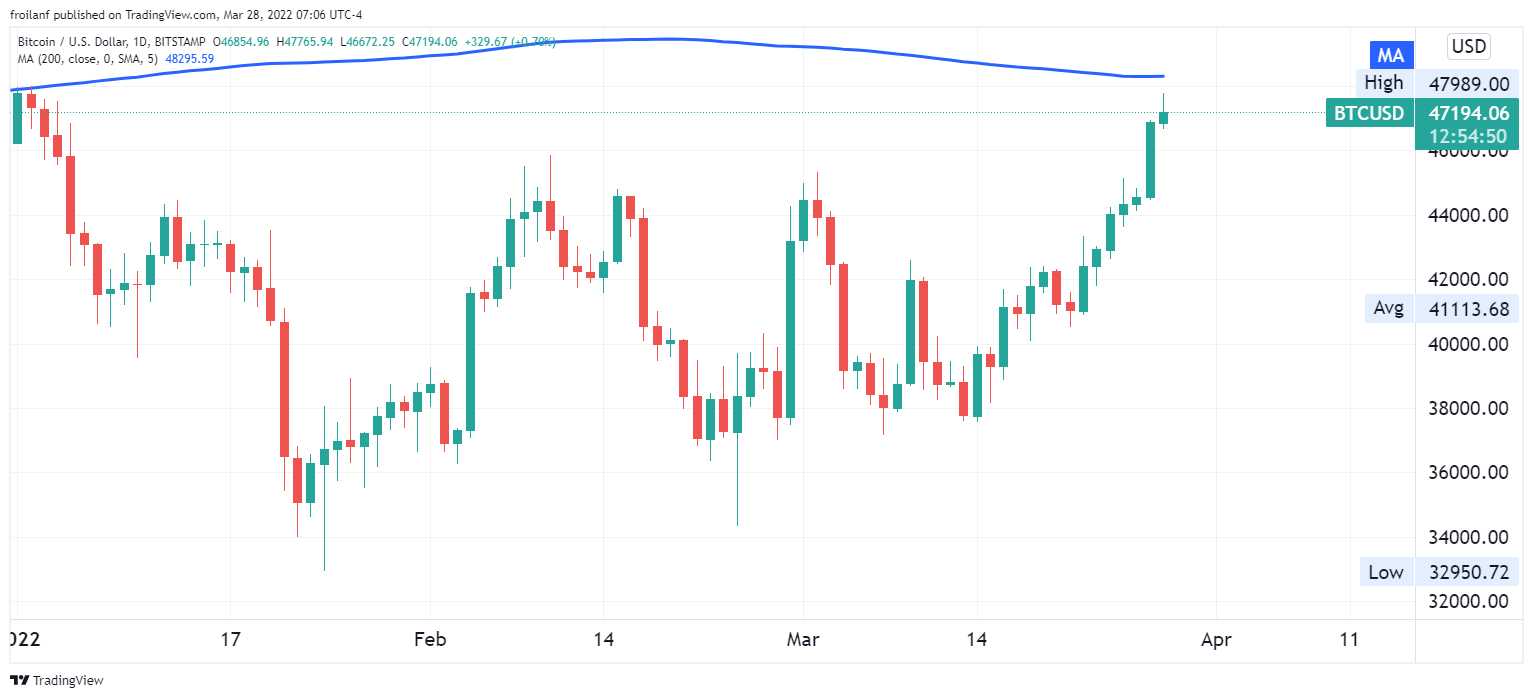
Task: Select the Feb marker on the time axis
Action: pyautogui.click(x=430, y=639)
